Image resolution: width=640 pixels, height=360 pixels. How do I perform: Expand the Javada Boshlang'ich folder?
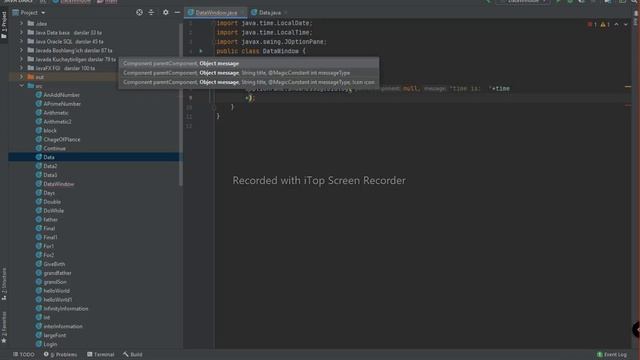coord(21,50)
